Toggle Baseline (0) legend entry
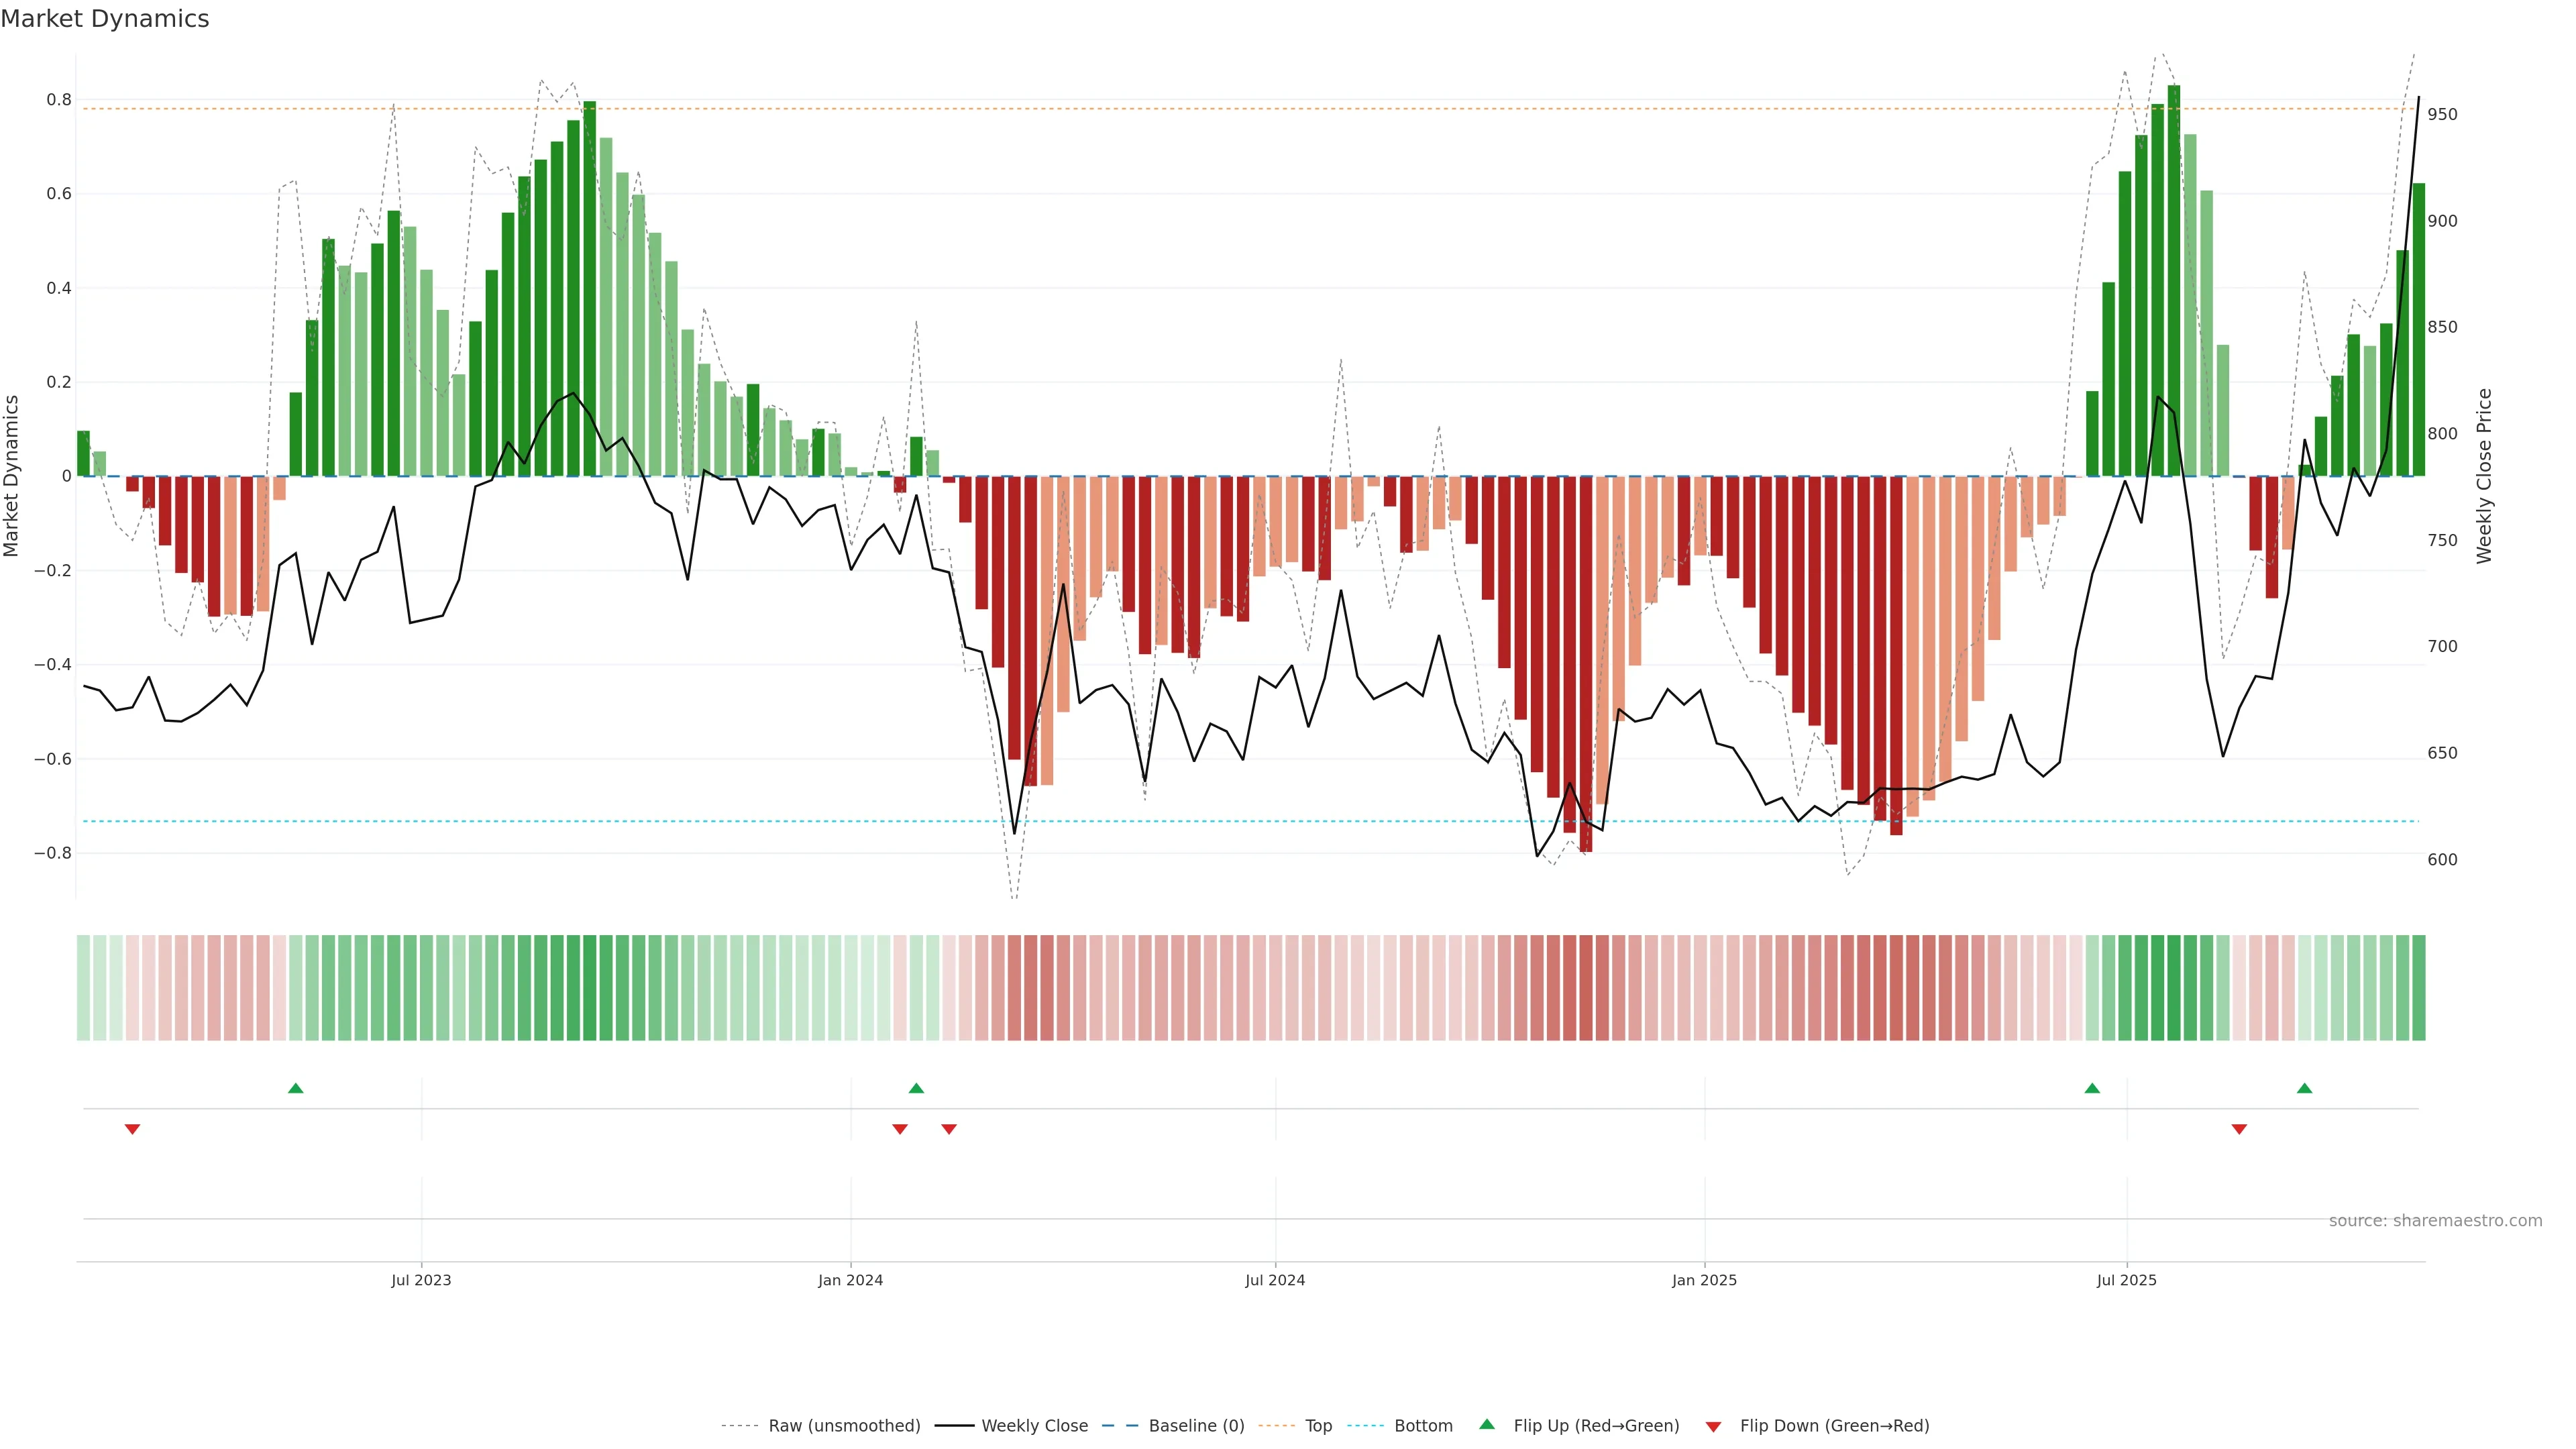 tap(1196, 1426)
